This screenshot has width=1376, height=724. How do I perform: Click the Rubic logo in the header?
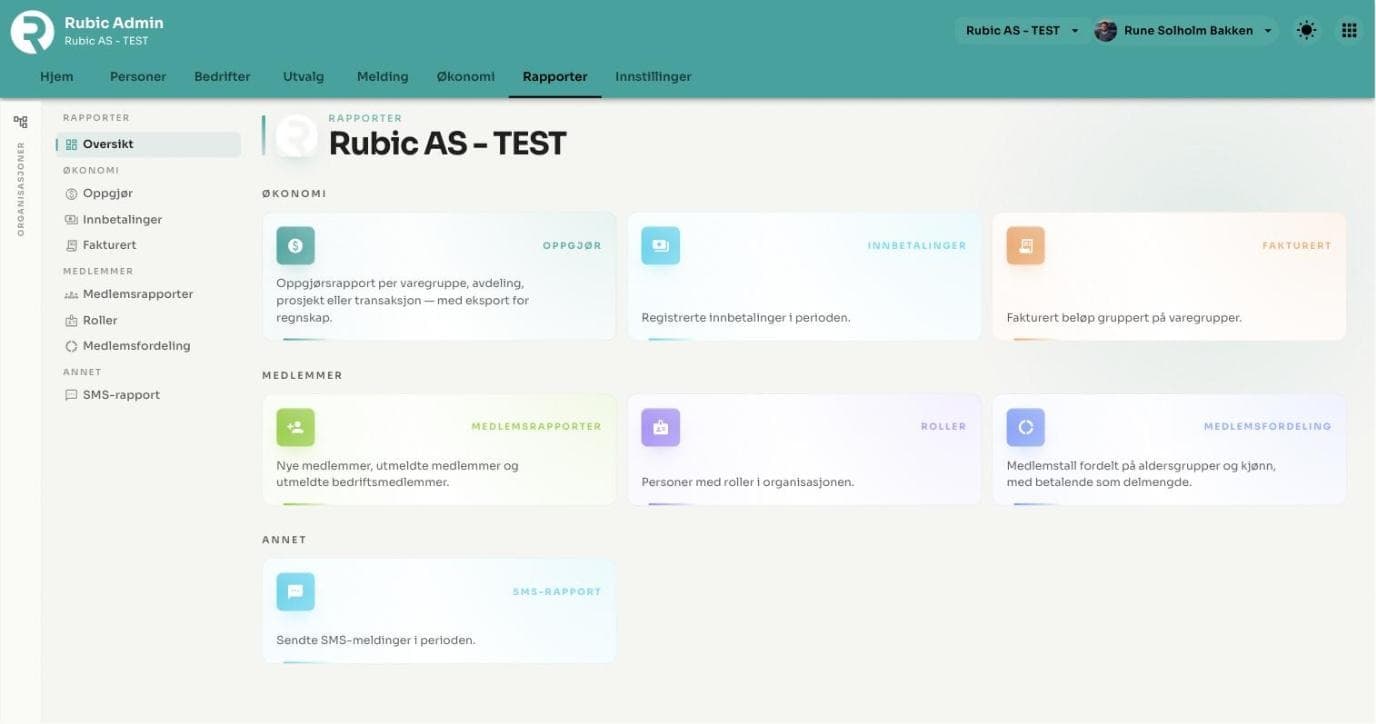pos(32,31)
